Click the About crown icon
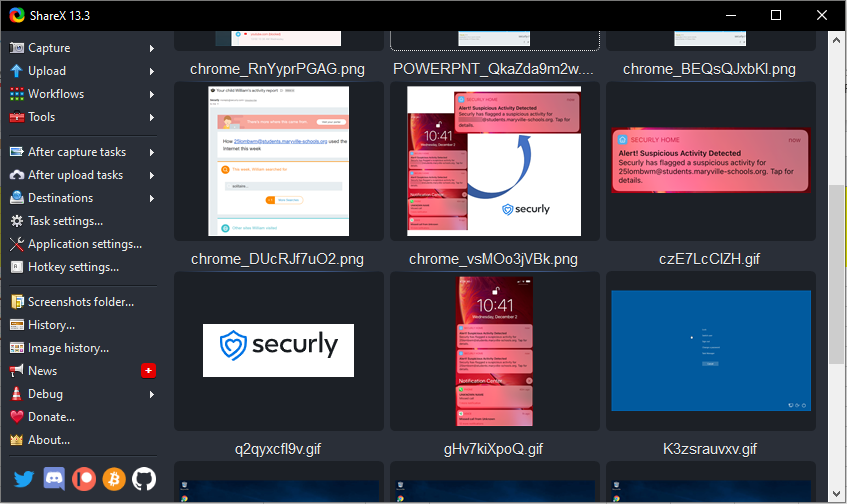This screenshot has height=504, width=847. click(17, 440)
